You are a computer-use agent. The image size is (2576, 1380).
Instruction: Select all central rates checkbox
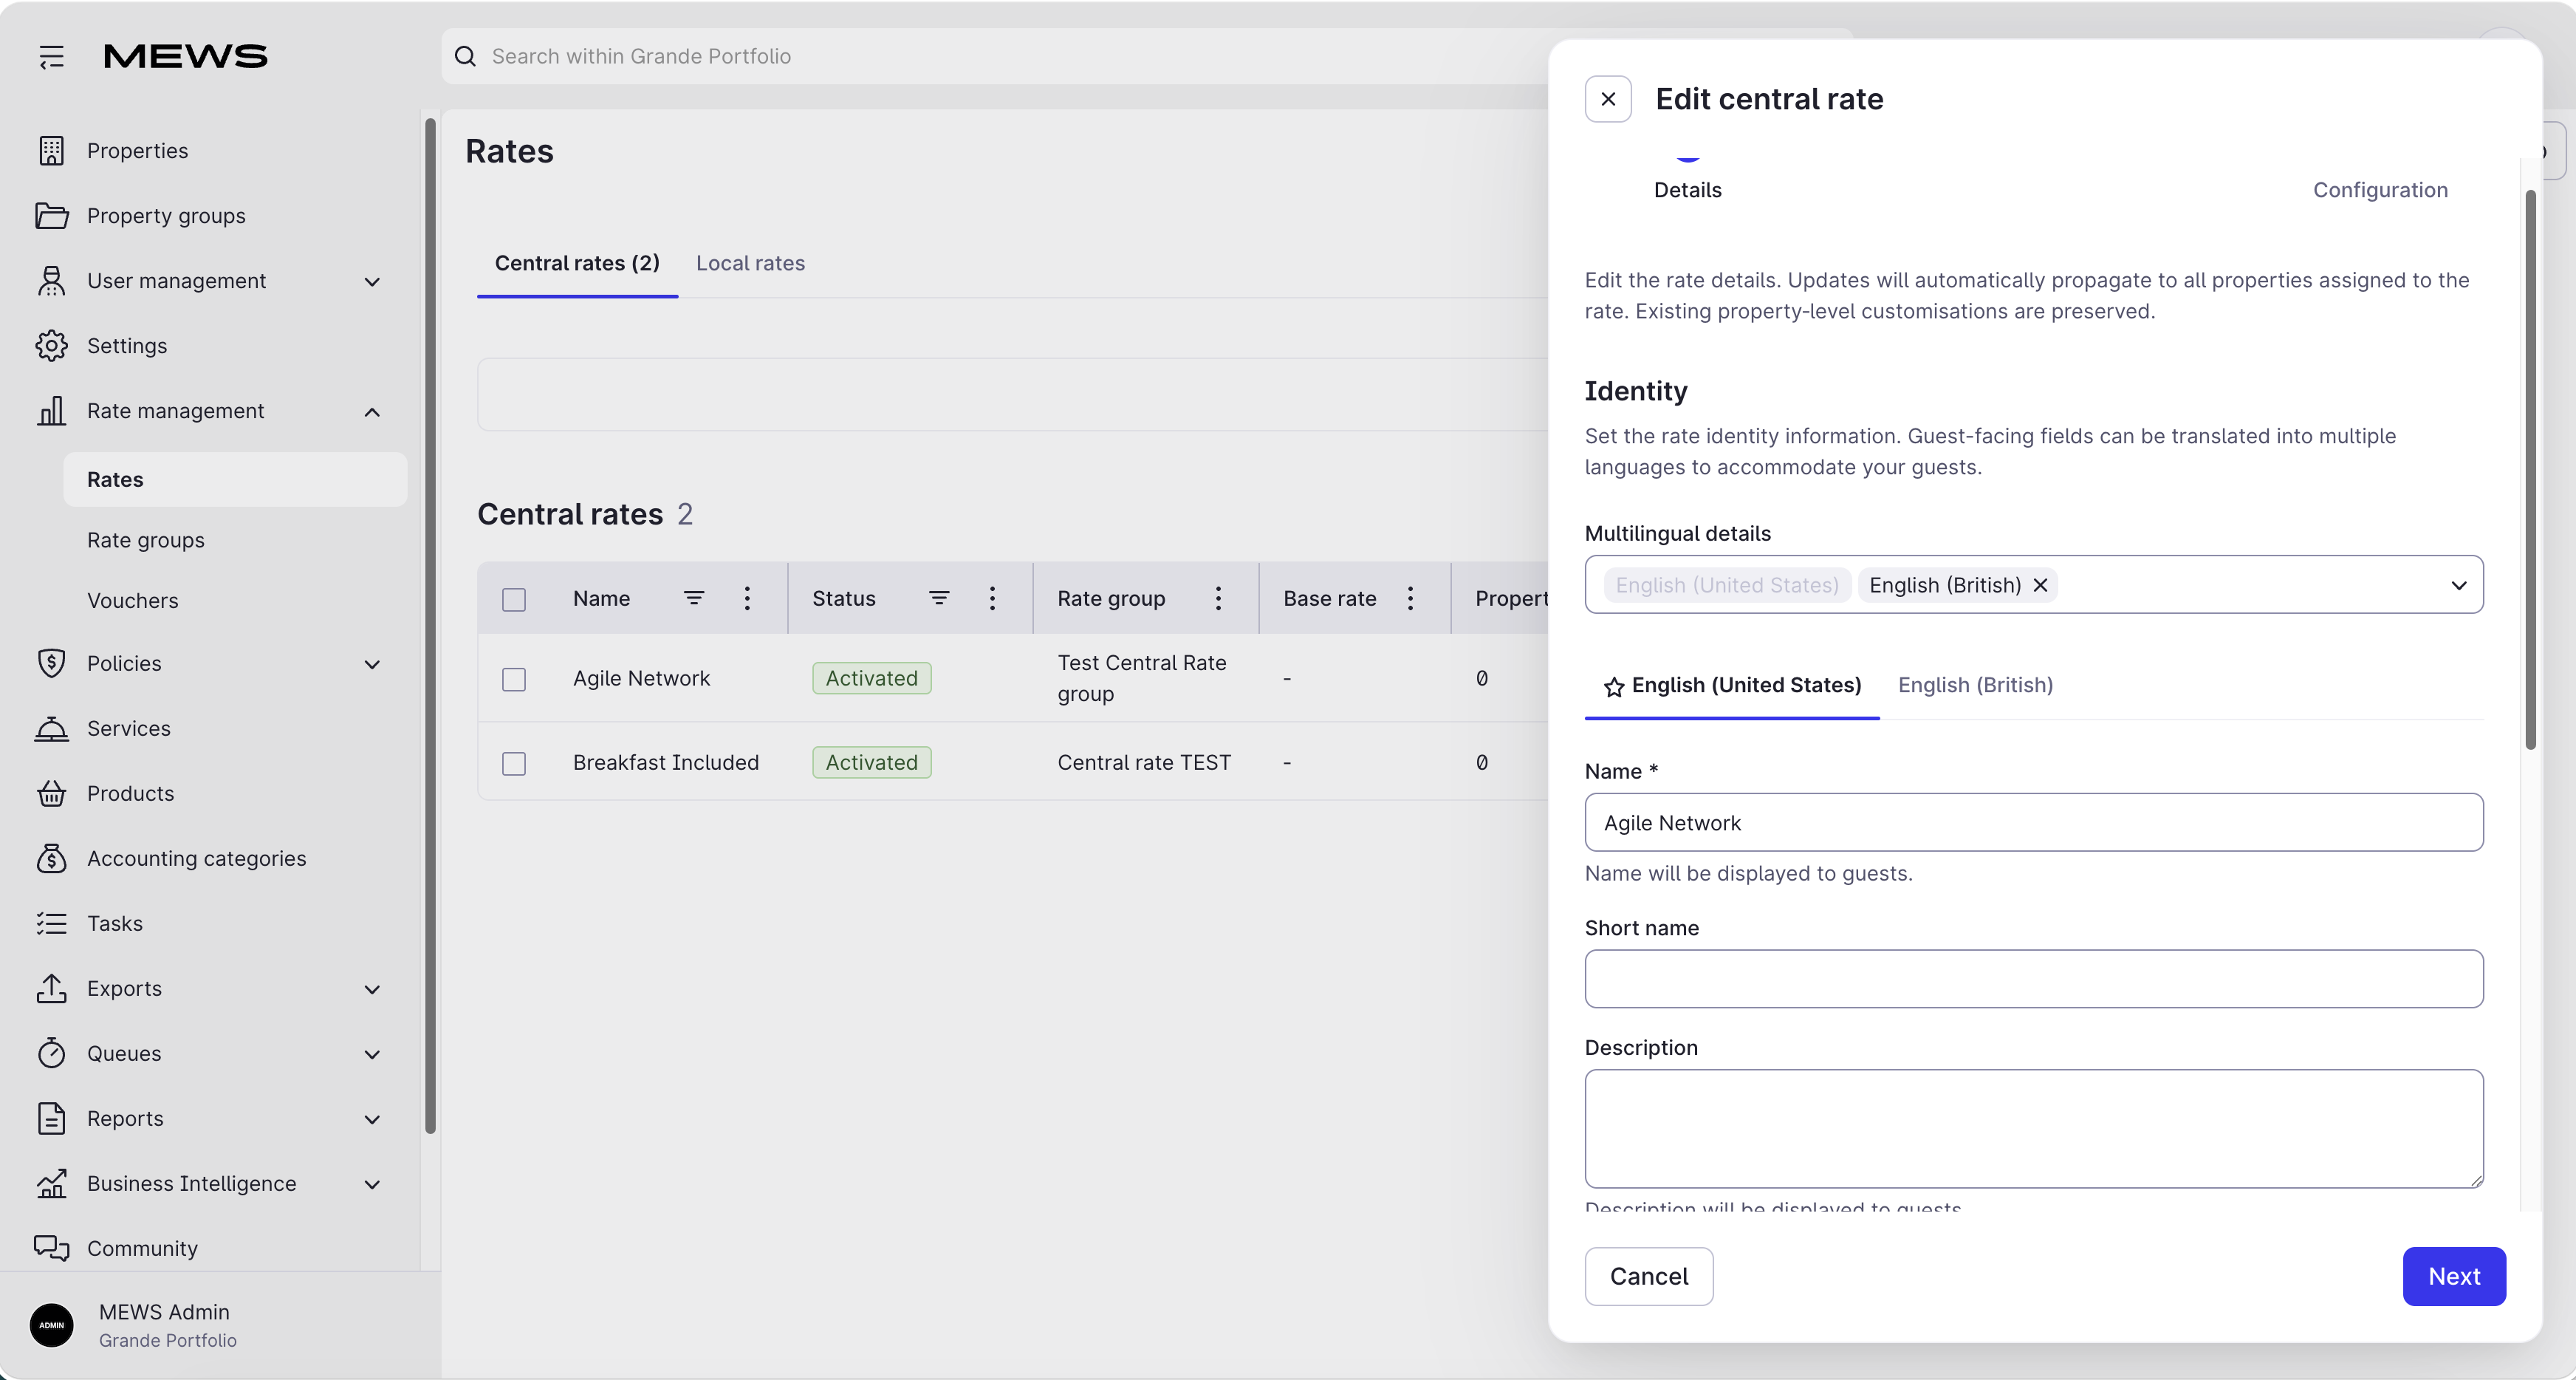(514, 599)
